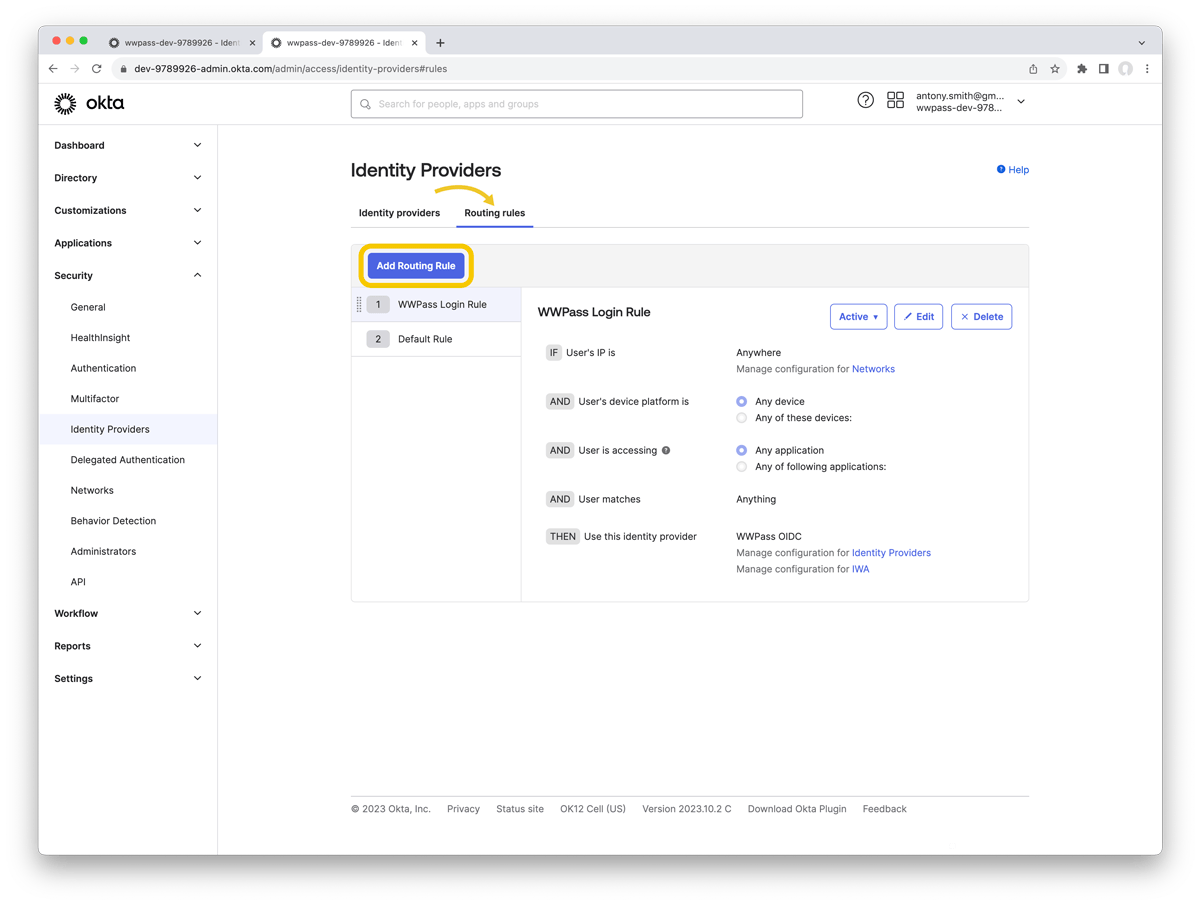Open the Networks configuration link
Image resolution: width=1200 pixels, height=905 pixels.
873,369
